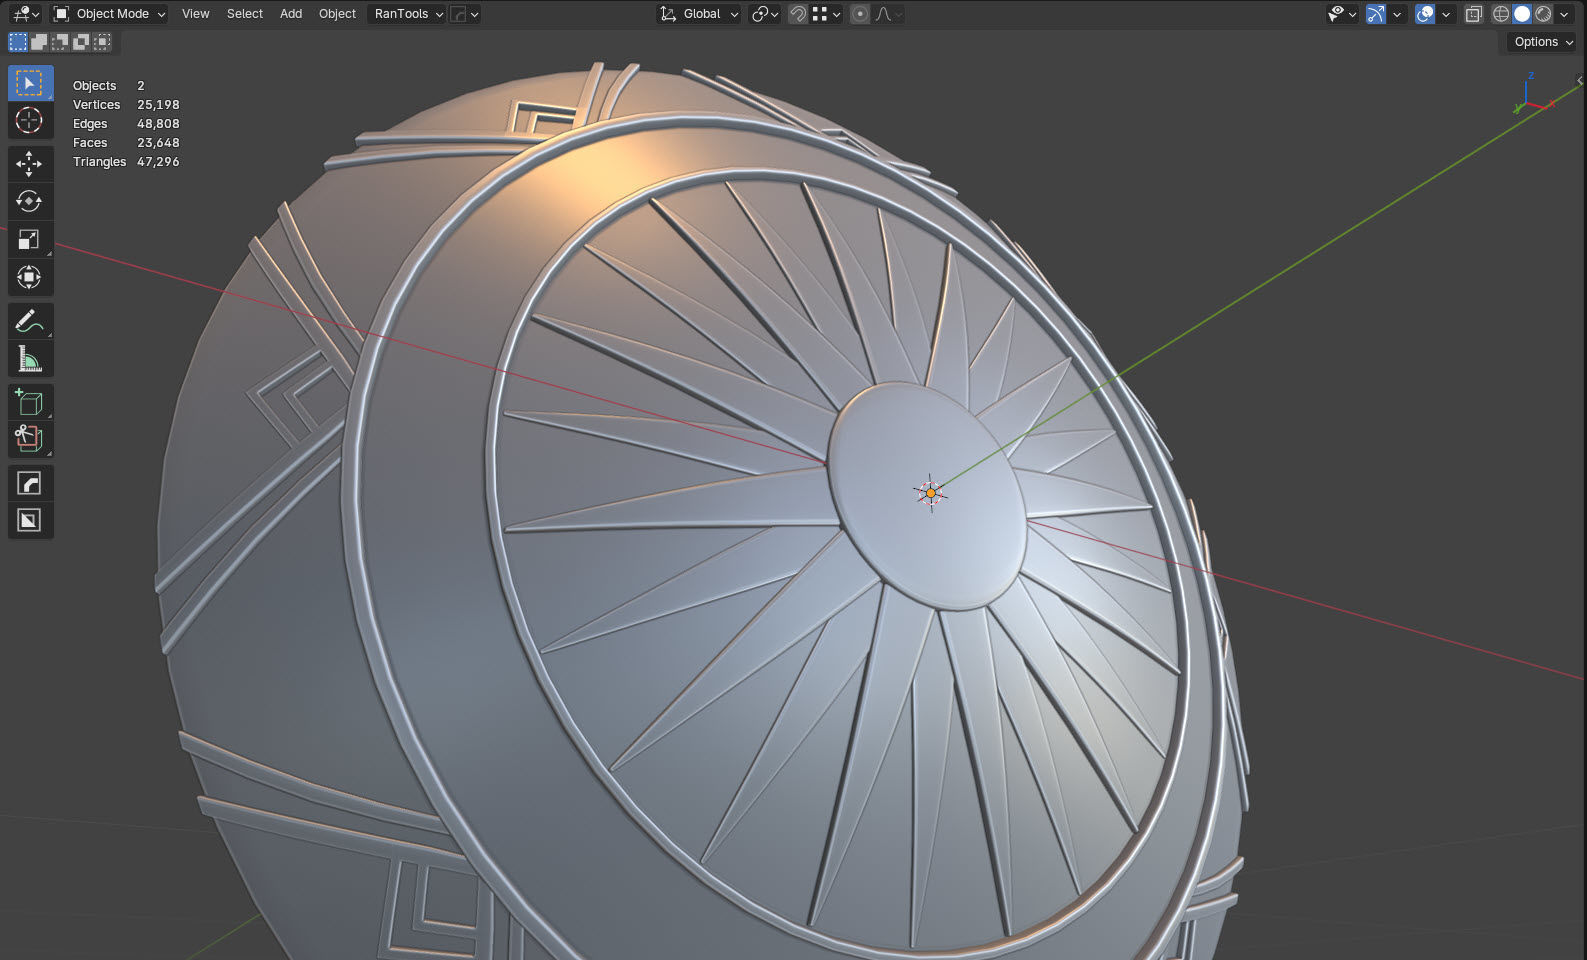The height and width of the screenshot is (960, 1587).
Task: Switch to material preview shading
Action: pos(1544,14)
